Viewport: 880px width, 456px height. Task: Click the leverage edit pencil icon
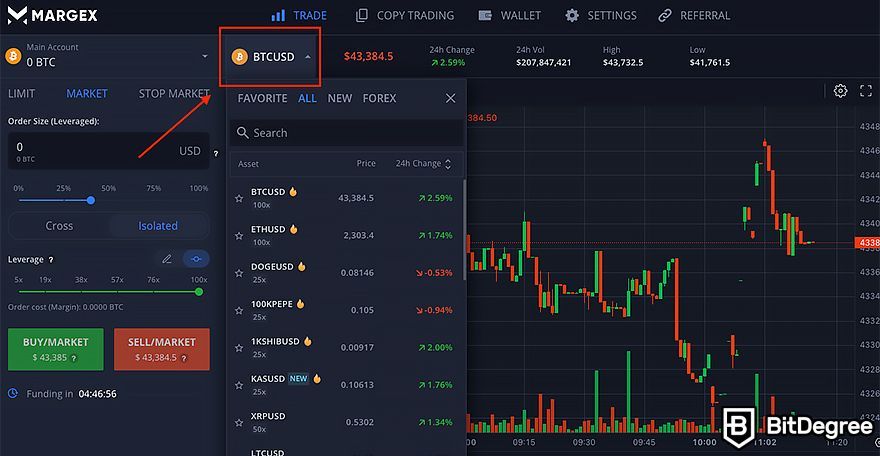pos(167,259)
